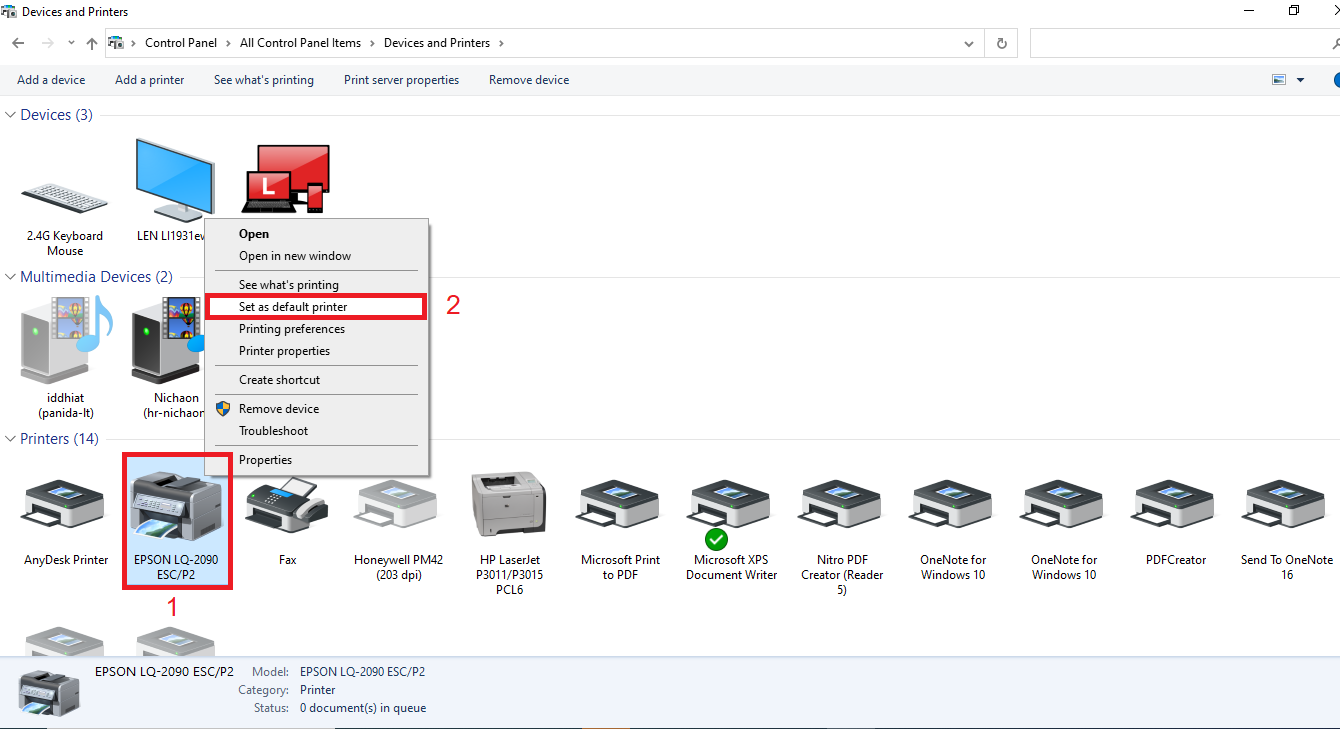Collapse the Devices (3) group

(11, 115)
